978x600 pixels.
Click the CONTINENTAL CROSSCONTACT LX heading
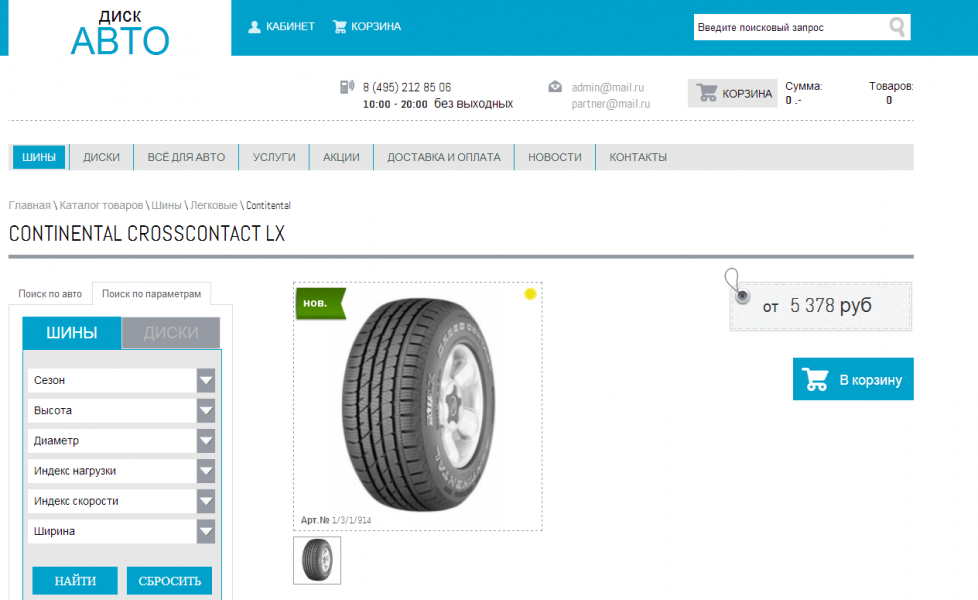(147, 234)
